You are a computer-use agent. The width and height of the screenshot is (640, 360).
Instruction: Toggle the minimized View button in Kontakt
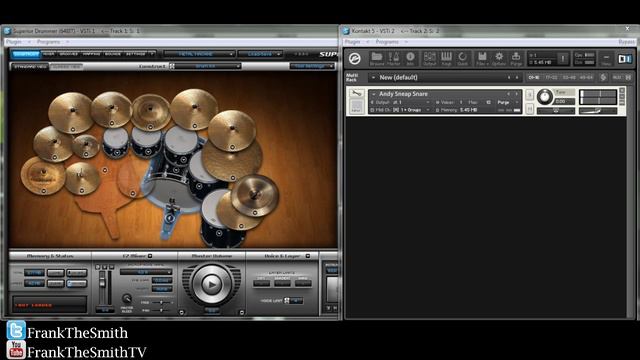coord(606,59)
